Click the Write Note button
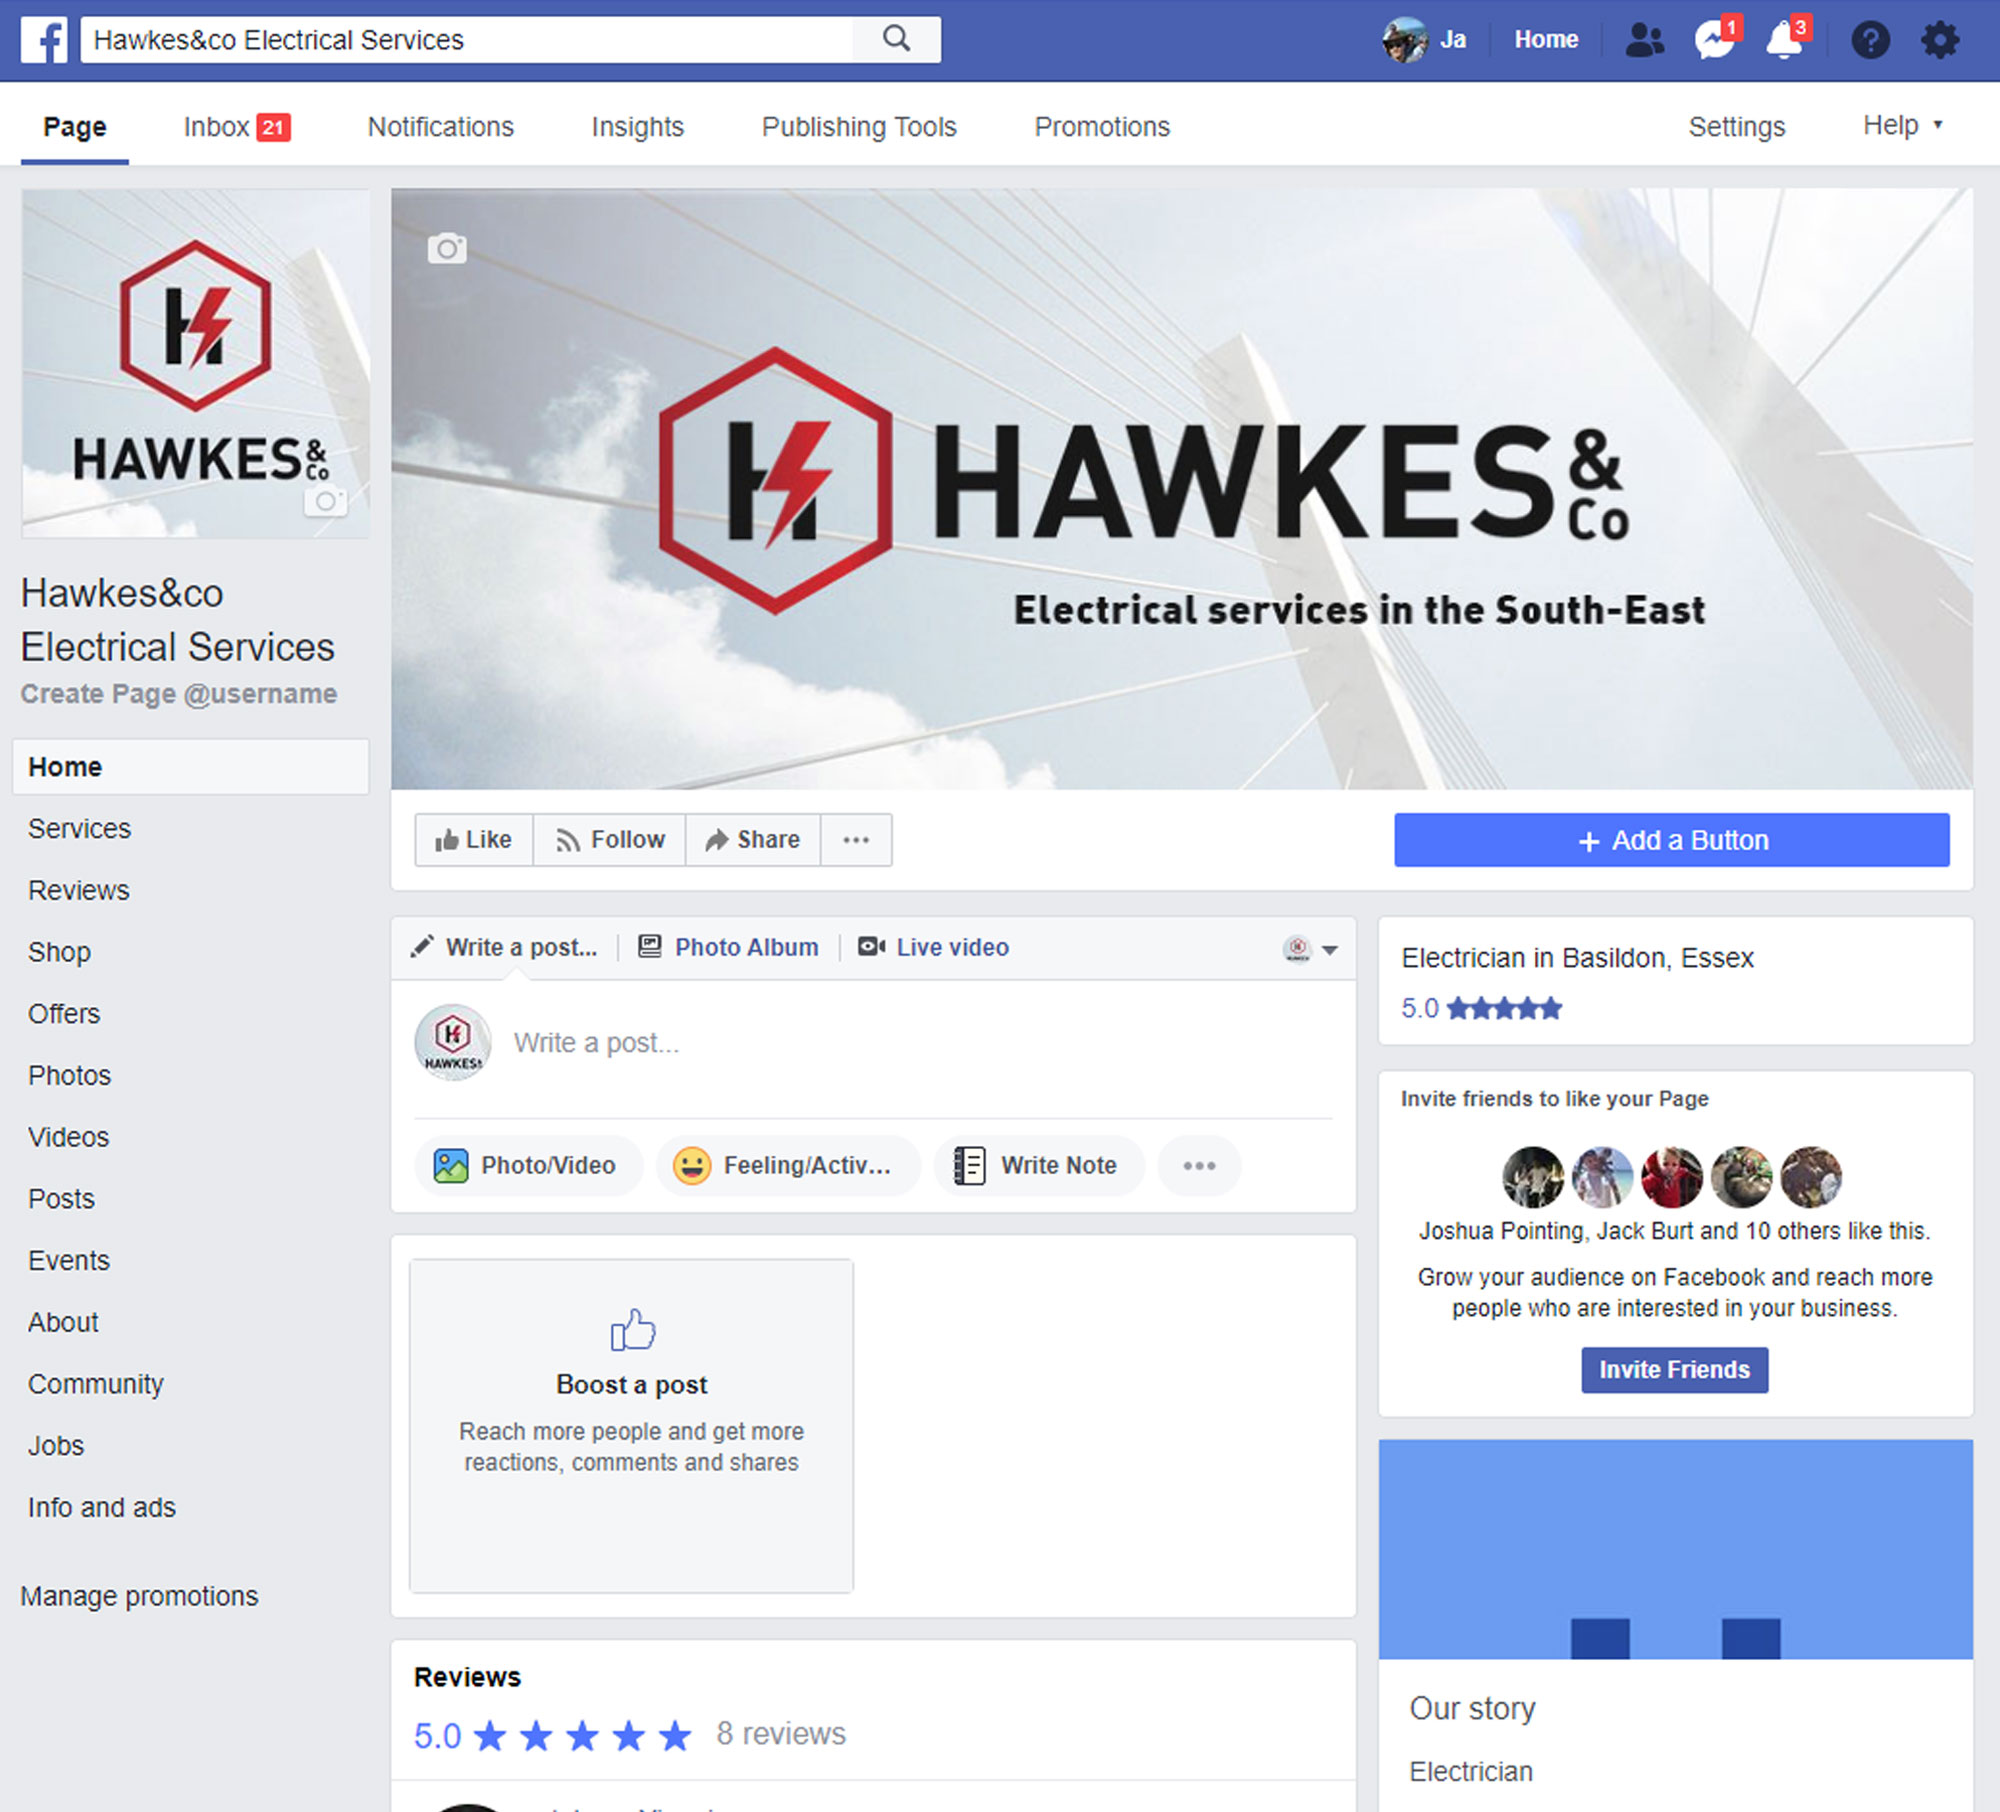The image size is (2000, 1812). [1039, 1165]
